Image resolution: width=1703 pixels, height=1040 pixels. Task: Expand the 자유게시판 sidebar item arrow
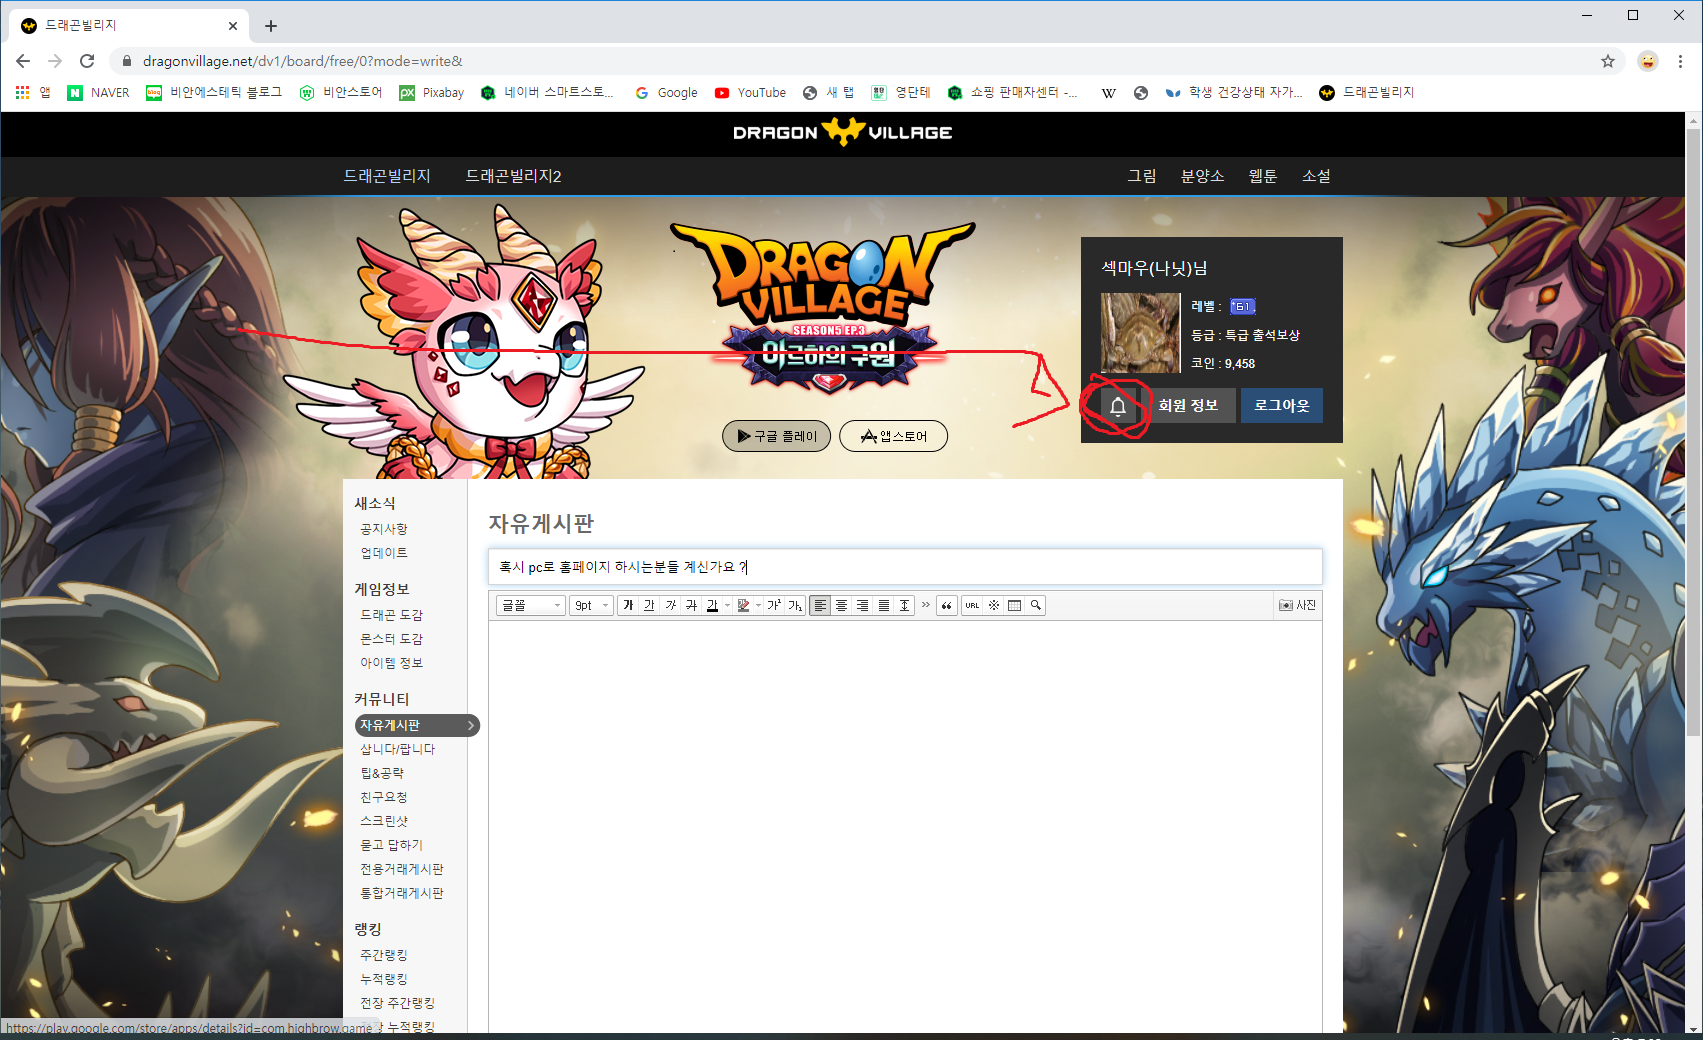pos(471,725)
